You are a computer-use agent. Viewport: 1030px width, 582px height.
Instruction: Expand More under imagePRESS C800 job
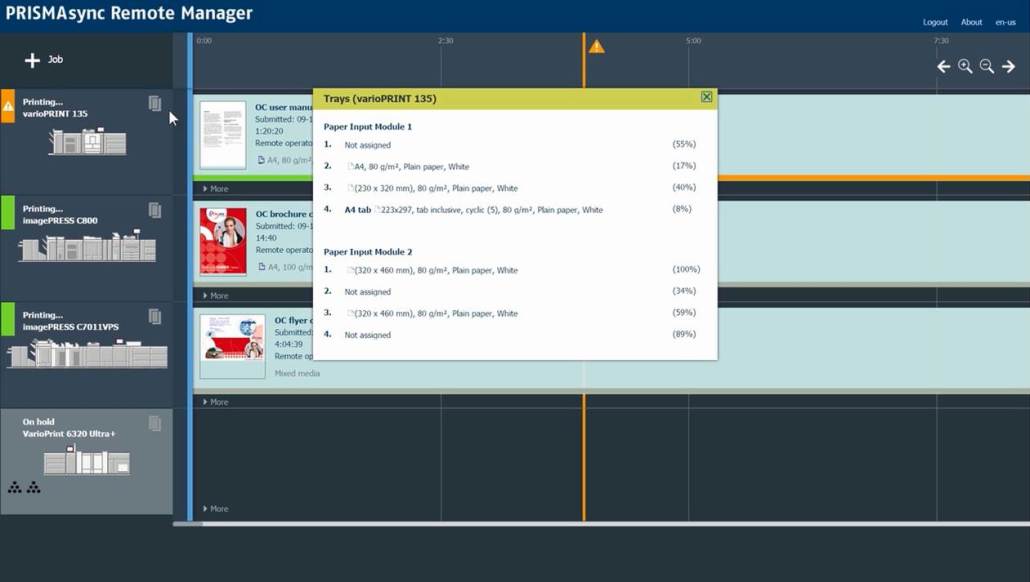tap(215, 296)
